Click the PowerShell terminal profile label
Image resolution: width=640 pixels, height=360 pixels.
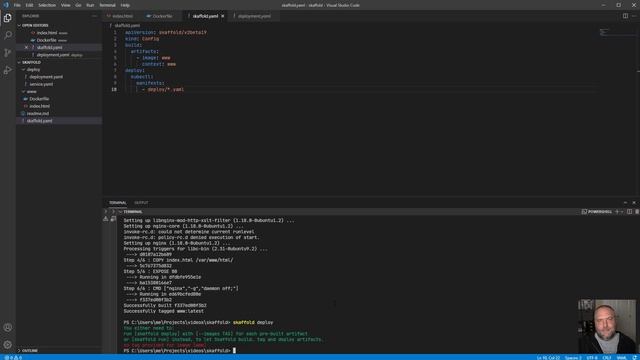[597, 212]
